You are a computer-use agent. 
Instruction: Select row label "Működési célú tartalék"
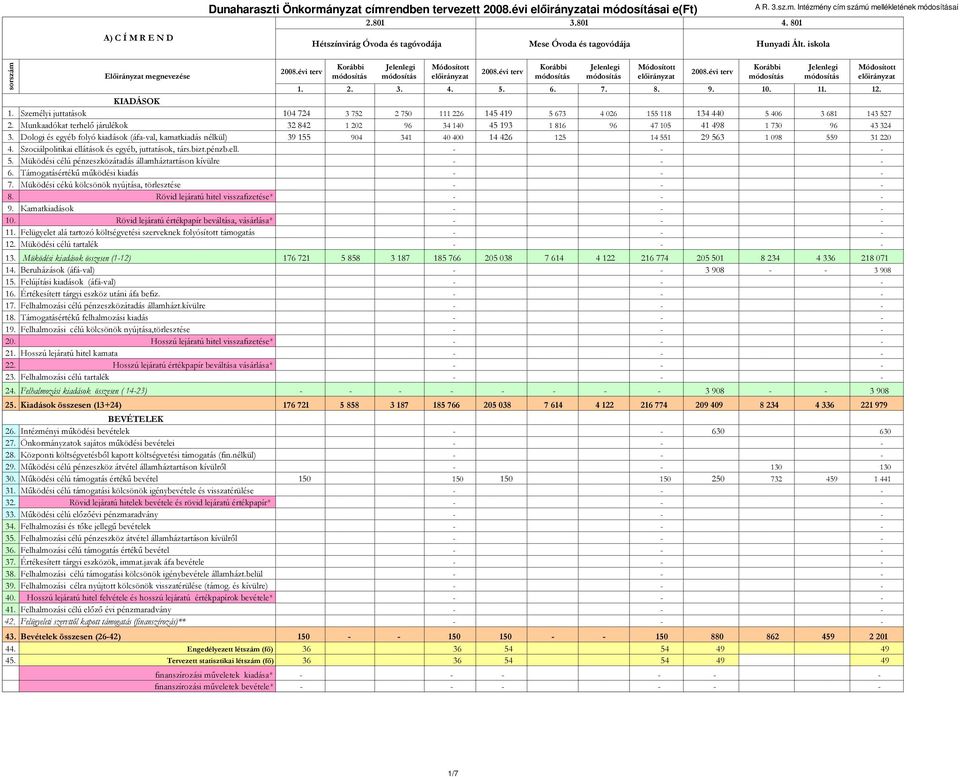[59, 244]
